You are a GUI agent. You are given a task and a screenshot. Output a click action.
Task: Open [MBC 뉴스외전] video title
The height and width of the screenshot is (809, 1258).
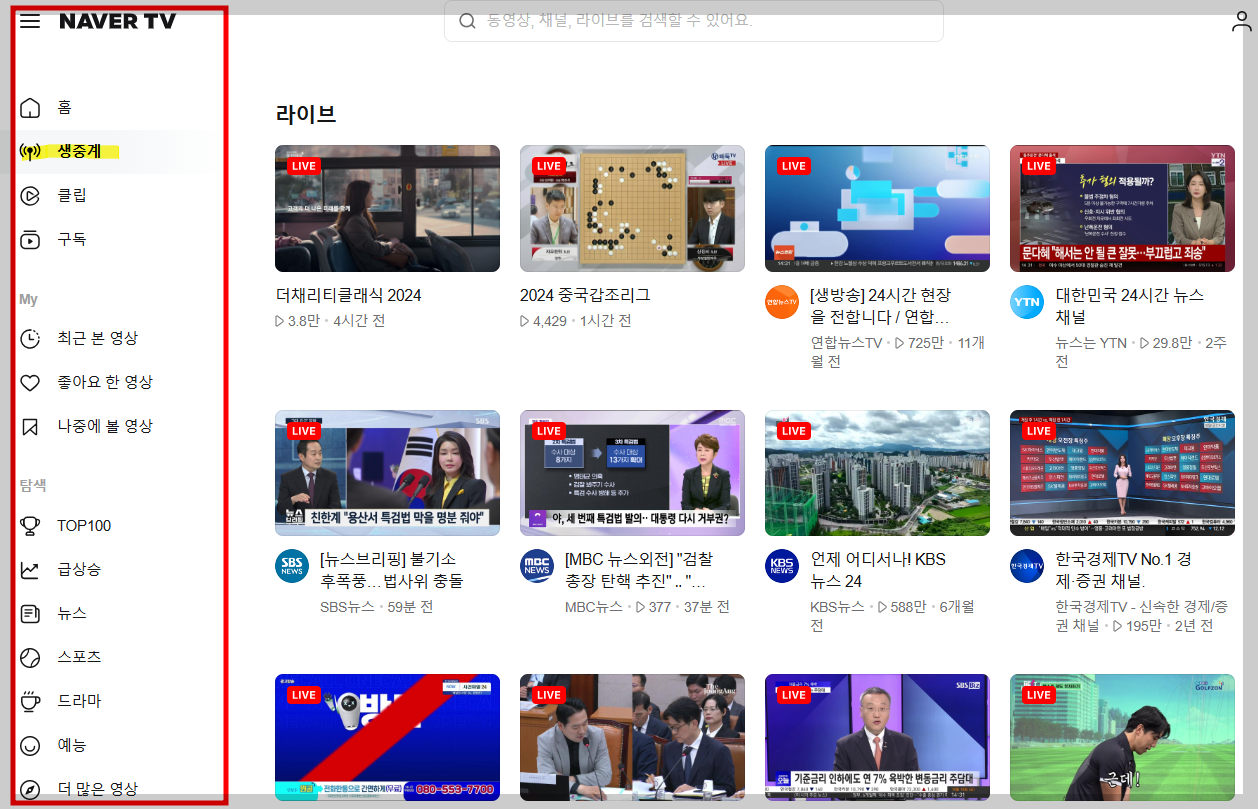[639, 570]
